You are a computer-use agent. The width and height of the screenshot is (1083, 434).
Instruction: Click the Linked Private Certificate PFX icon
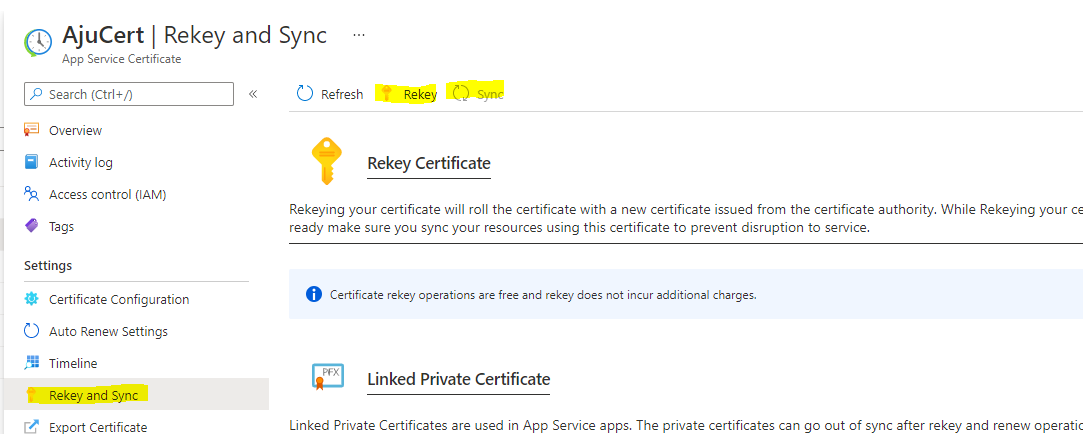tap(327, 376)
